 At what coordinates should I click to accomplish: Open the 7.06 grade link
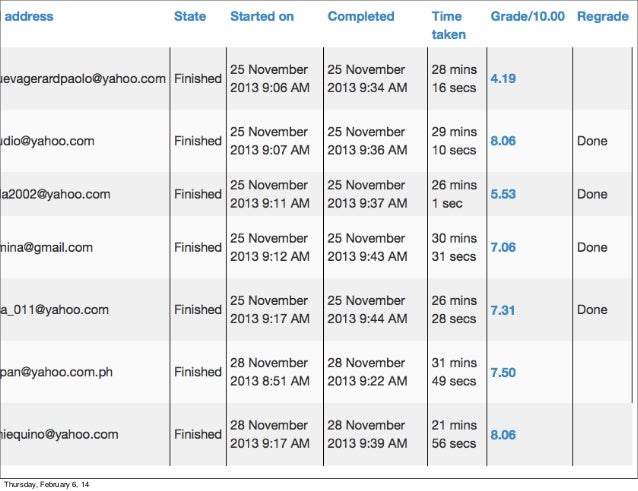point(503,247)
